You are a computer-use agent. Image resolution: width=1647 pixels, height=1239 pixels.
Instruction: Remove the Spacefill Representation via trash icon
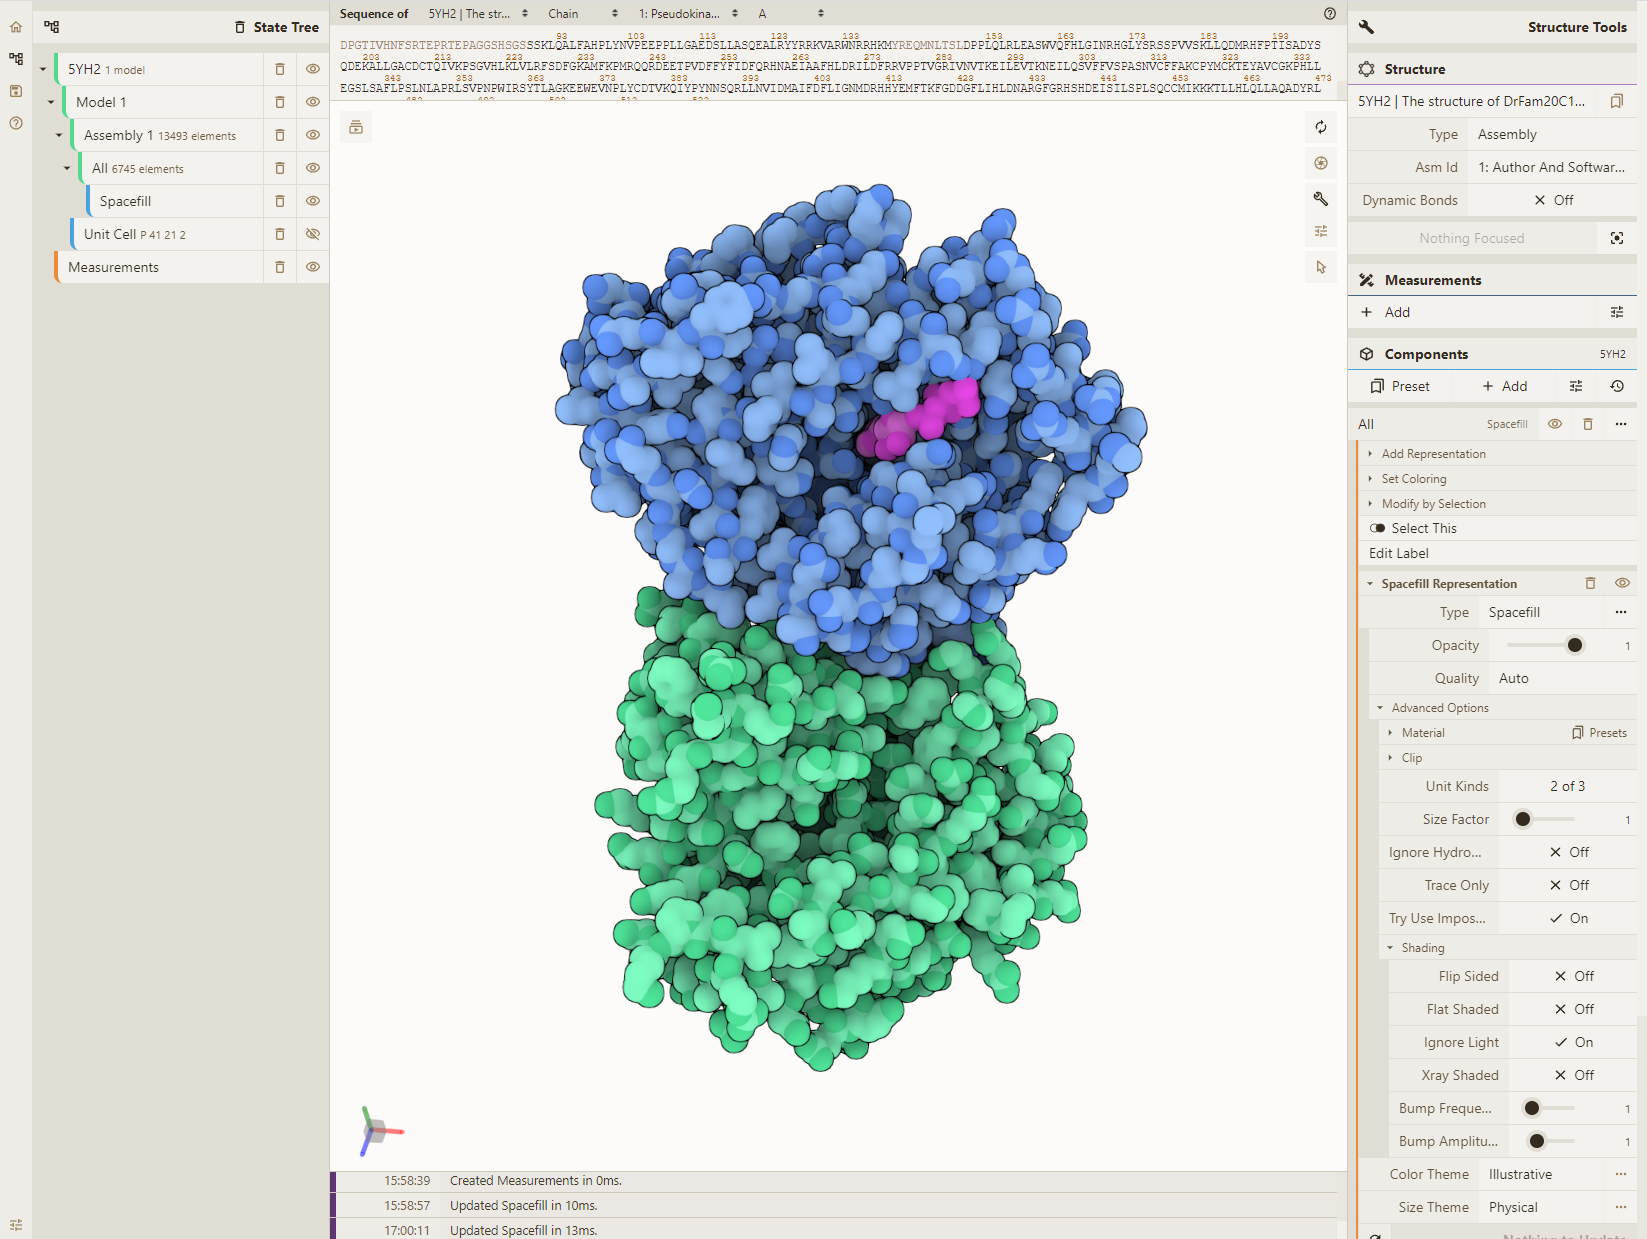pyautogui.click(x=1590, y=583)
